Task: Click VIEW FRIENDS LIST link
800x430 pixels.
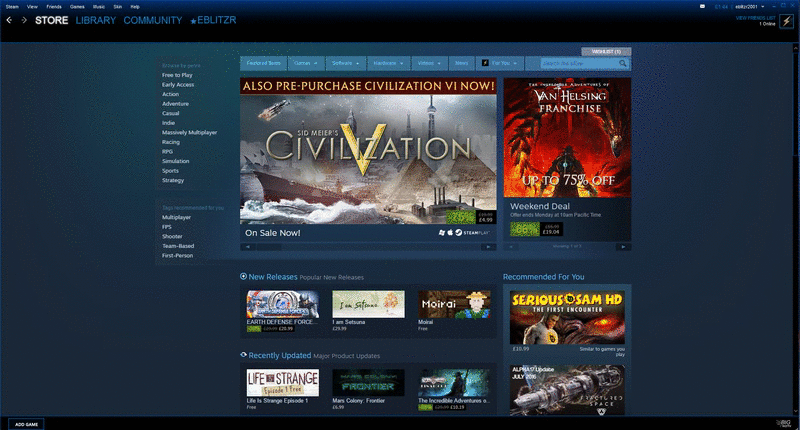Action: pos(755,18)
